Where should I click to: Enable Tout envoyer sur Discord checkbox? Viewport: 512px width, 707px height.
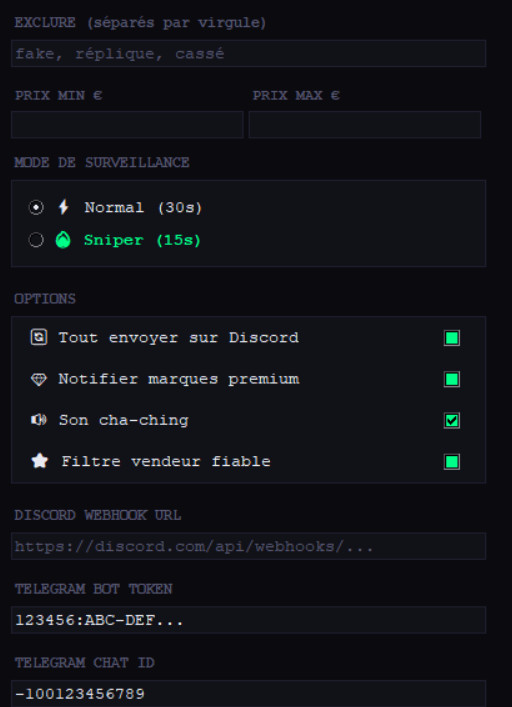[452, 338]
